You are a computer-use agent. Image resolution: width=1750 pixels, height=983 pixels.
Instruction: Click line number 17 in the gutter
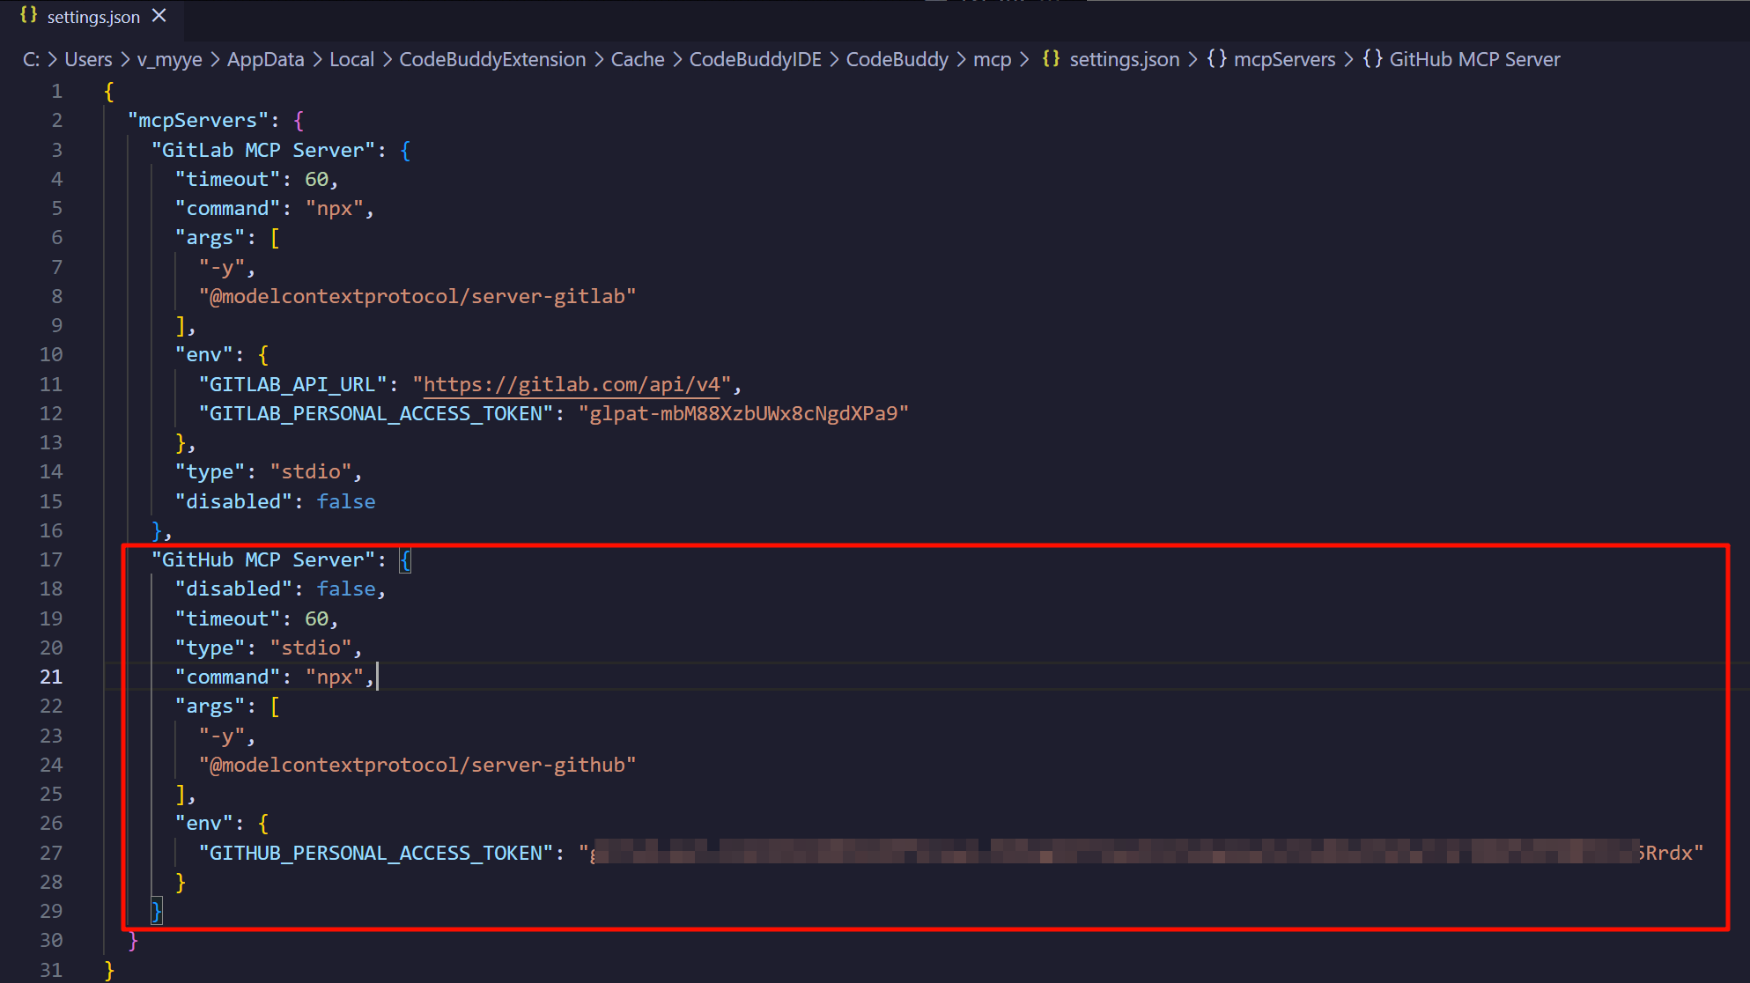click(51, 559)
